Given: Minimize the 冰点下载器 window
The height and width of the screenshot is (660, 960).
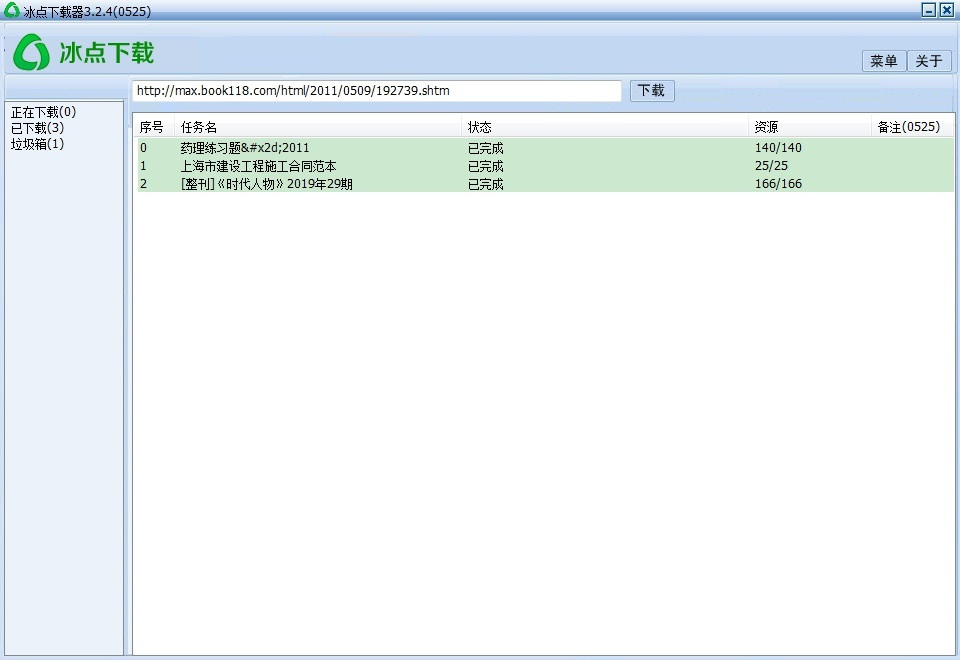Looking at the screenshot, I should (929, 10).
